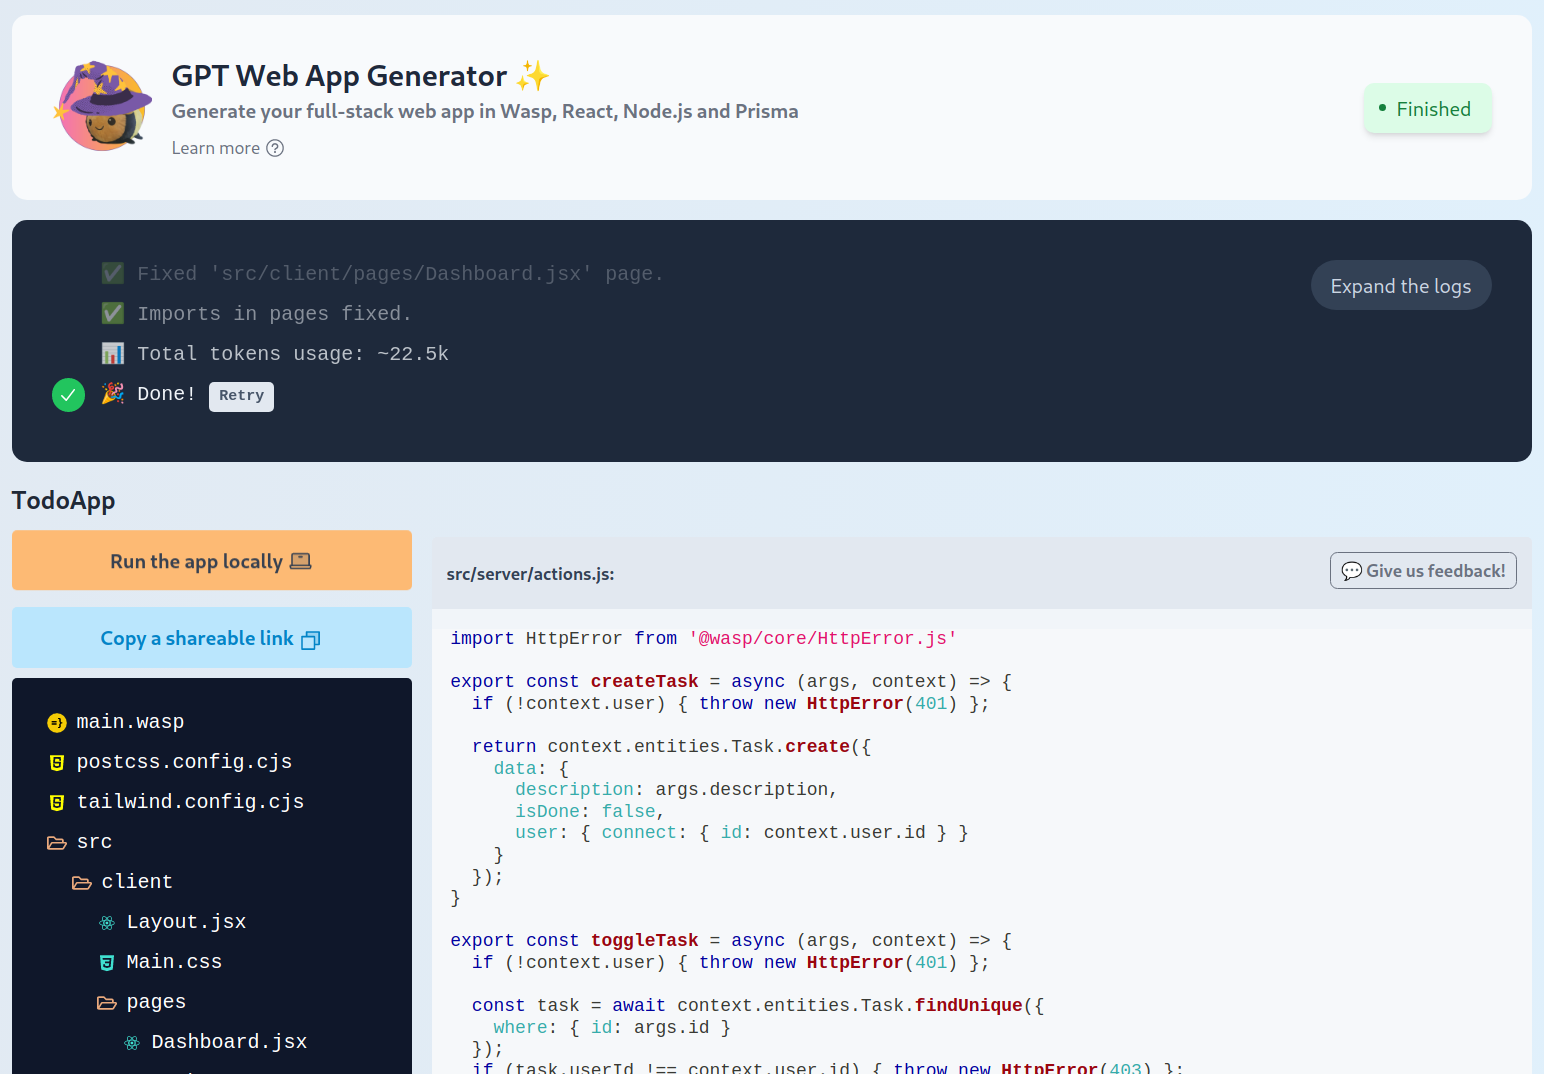Open tailwind.config.cjs file

(190, 802)
